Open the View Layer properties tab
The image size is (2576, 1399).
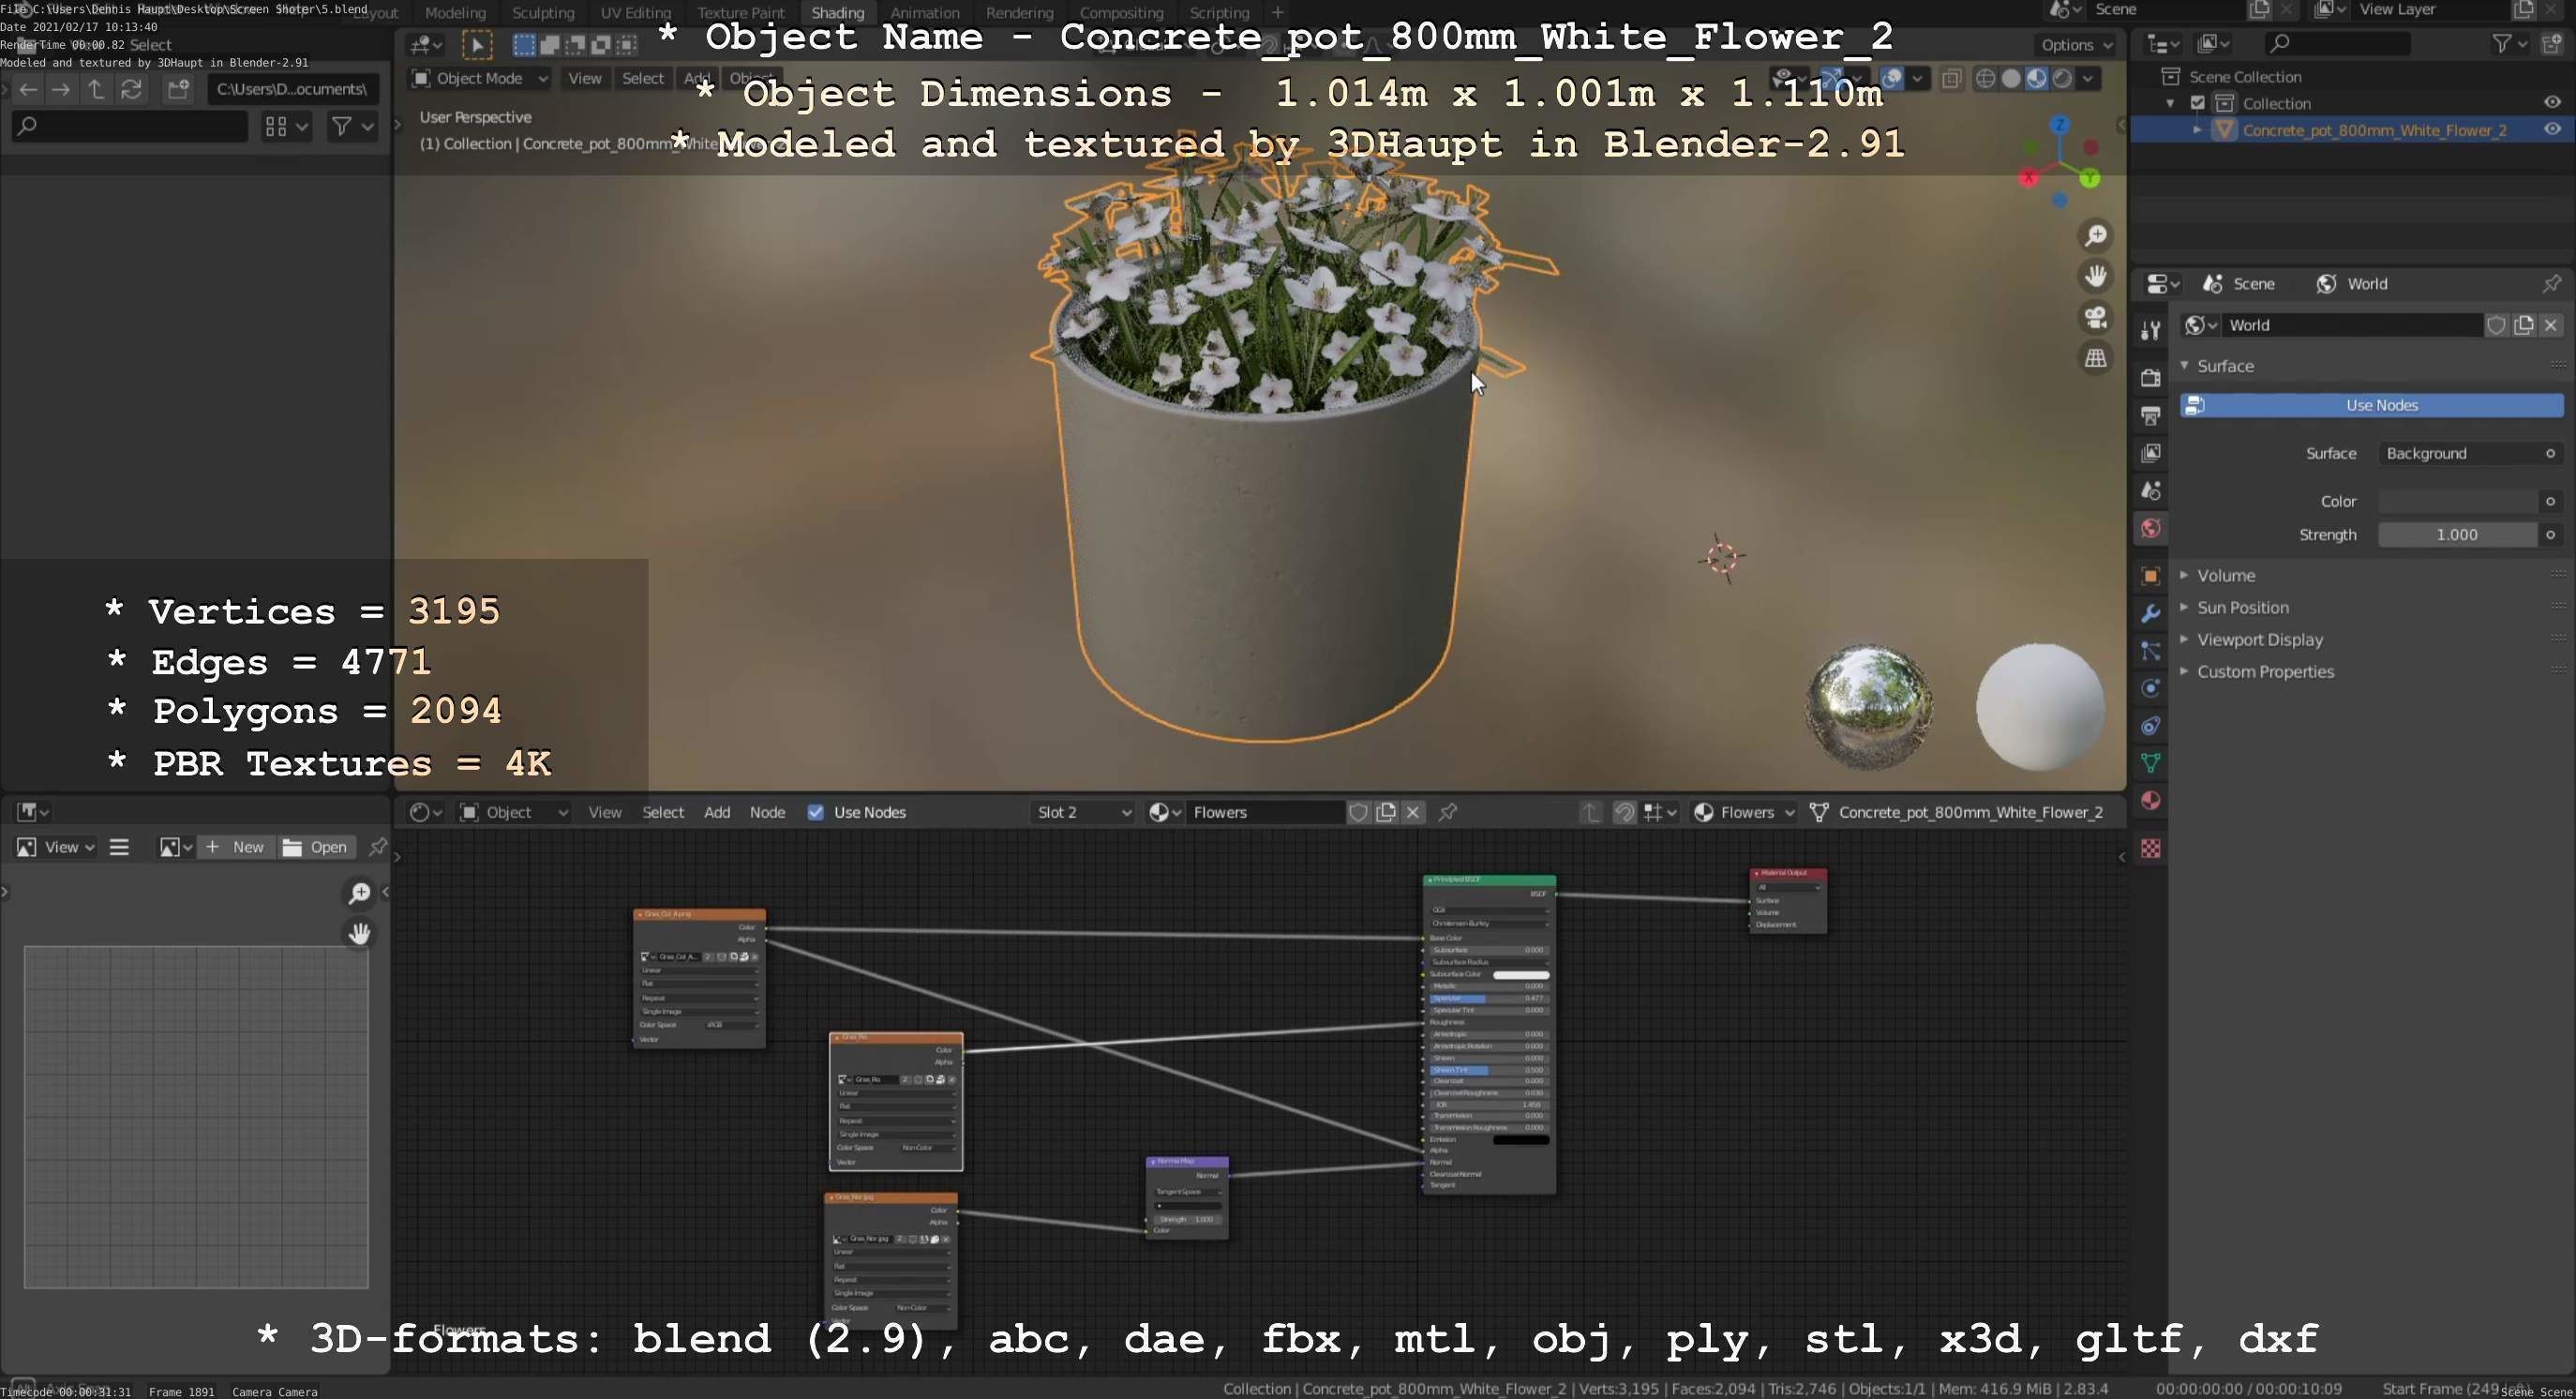click(x=2150, y=453)
